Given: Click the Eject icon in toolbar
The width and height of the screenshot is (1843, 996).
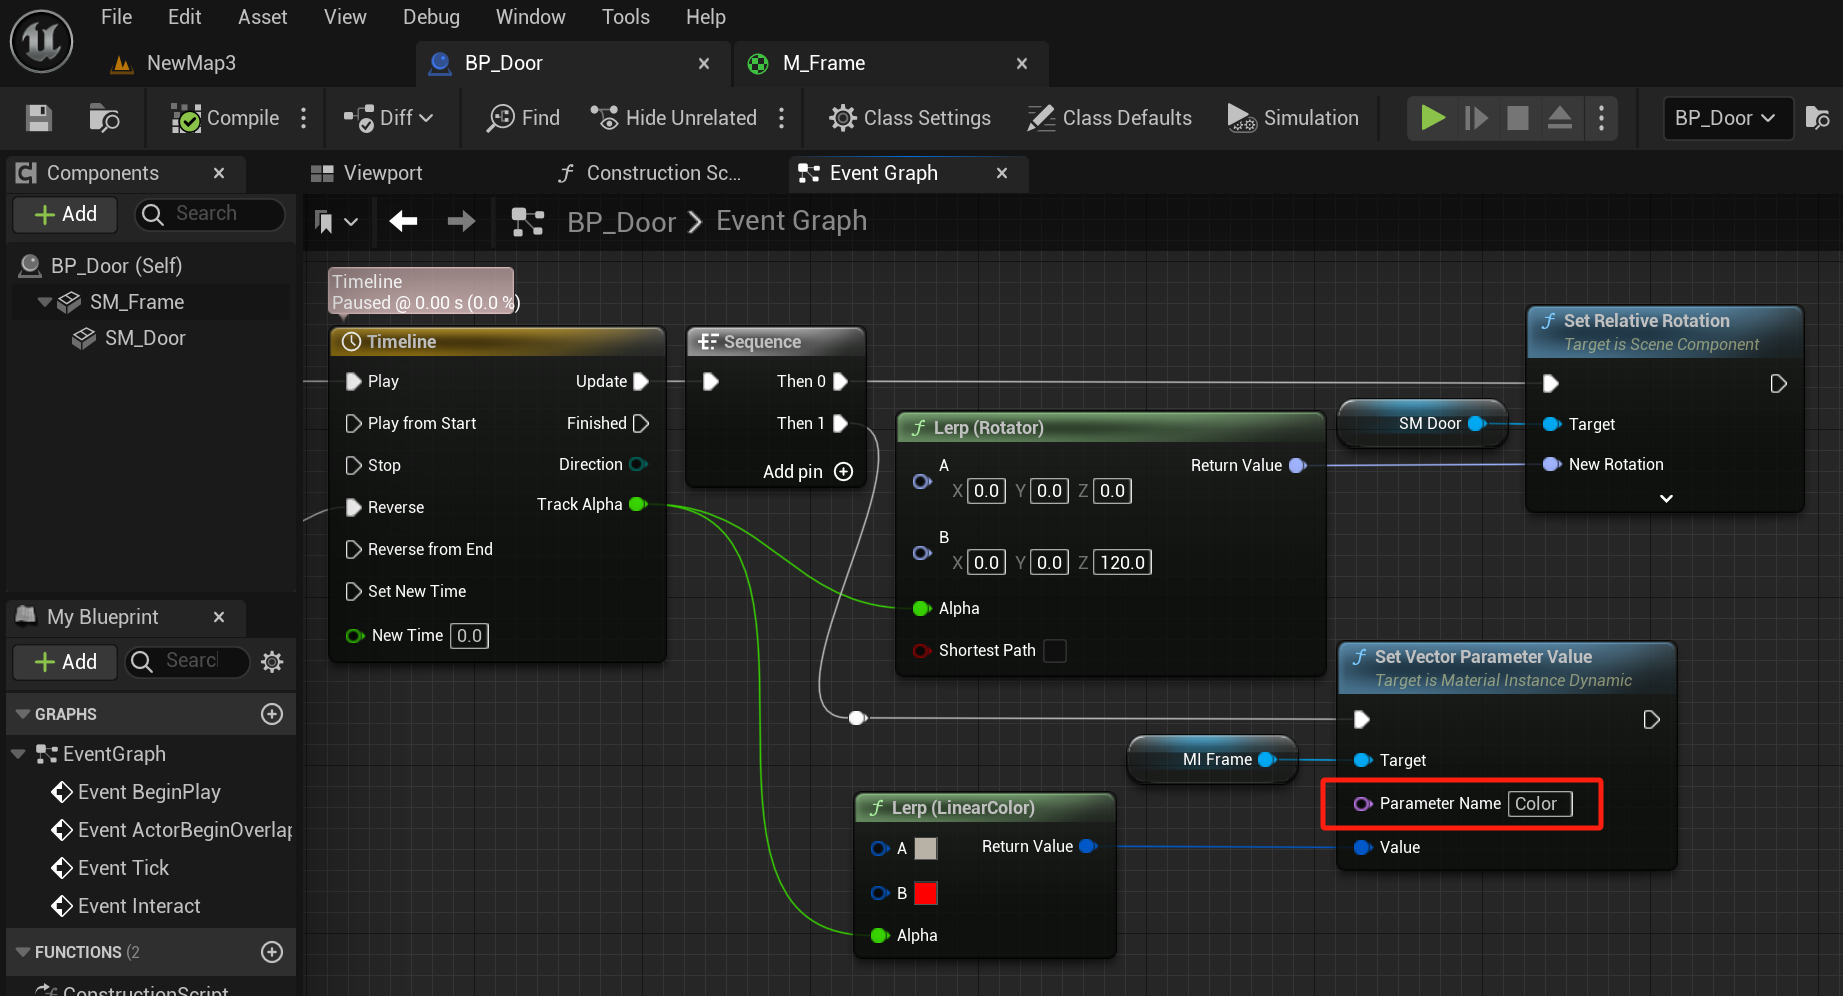Looking at the screenshot, I should 1560,118.
